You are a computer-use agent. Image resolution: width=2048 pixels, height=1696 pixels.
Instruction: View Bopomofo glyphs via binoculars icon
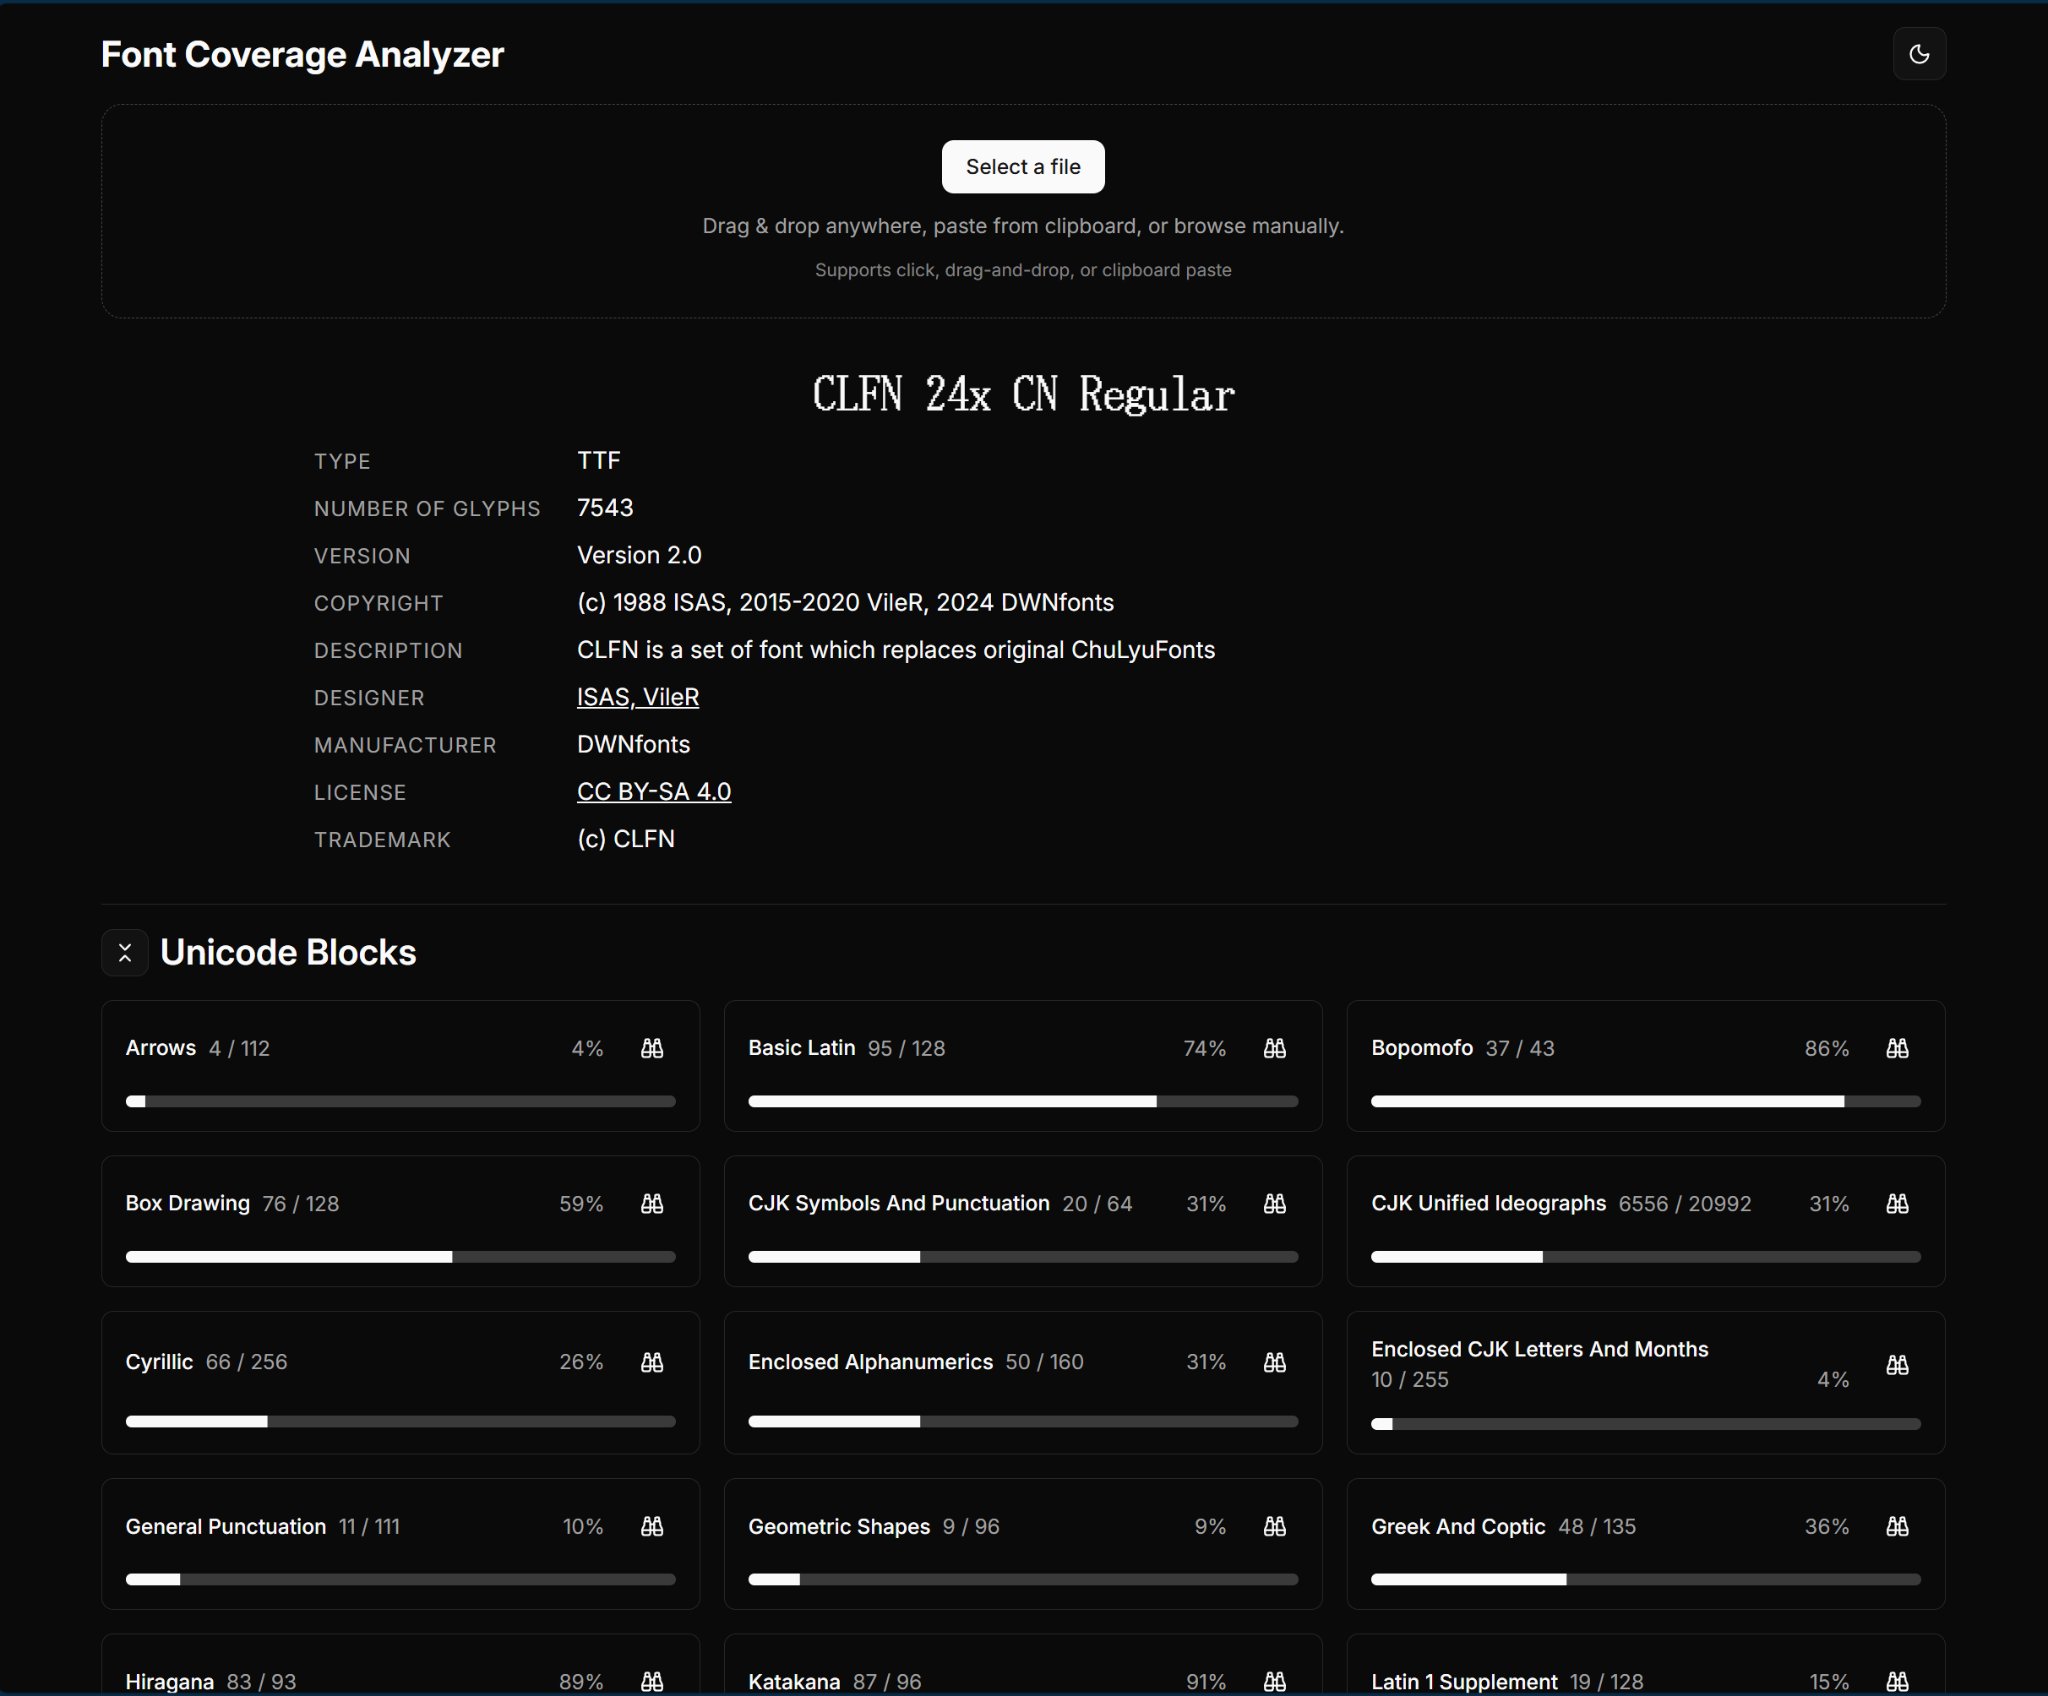[1897, 1048]
